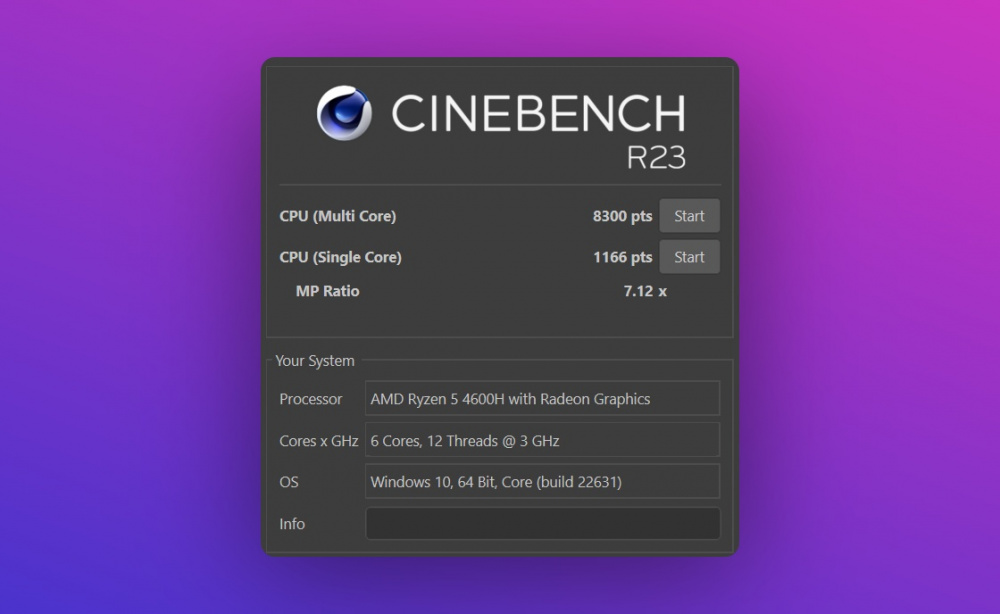Viewport: 1000px width, 614px height.
Task: Select the OS field showing Windows 10
Action: point(543,481)
